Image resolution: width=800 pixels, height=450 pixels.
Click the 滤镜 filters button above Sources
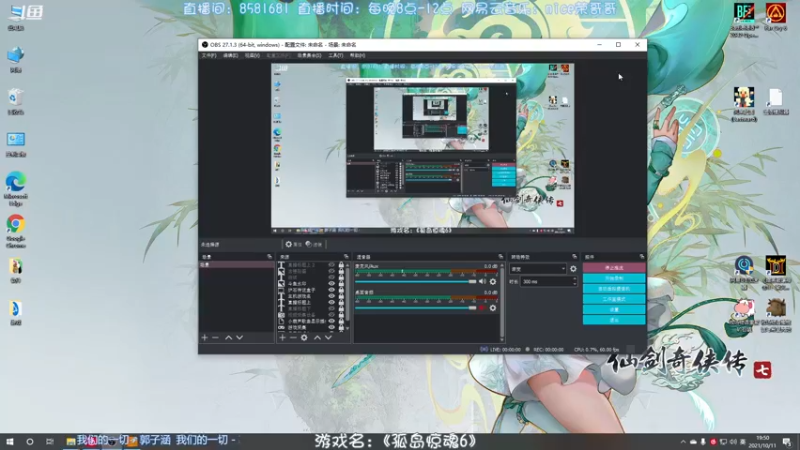314,244
